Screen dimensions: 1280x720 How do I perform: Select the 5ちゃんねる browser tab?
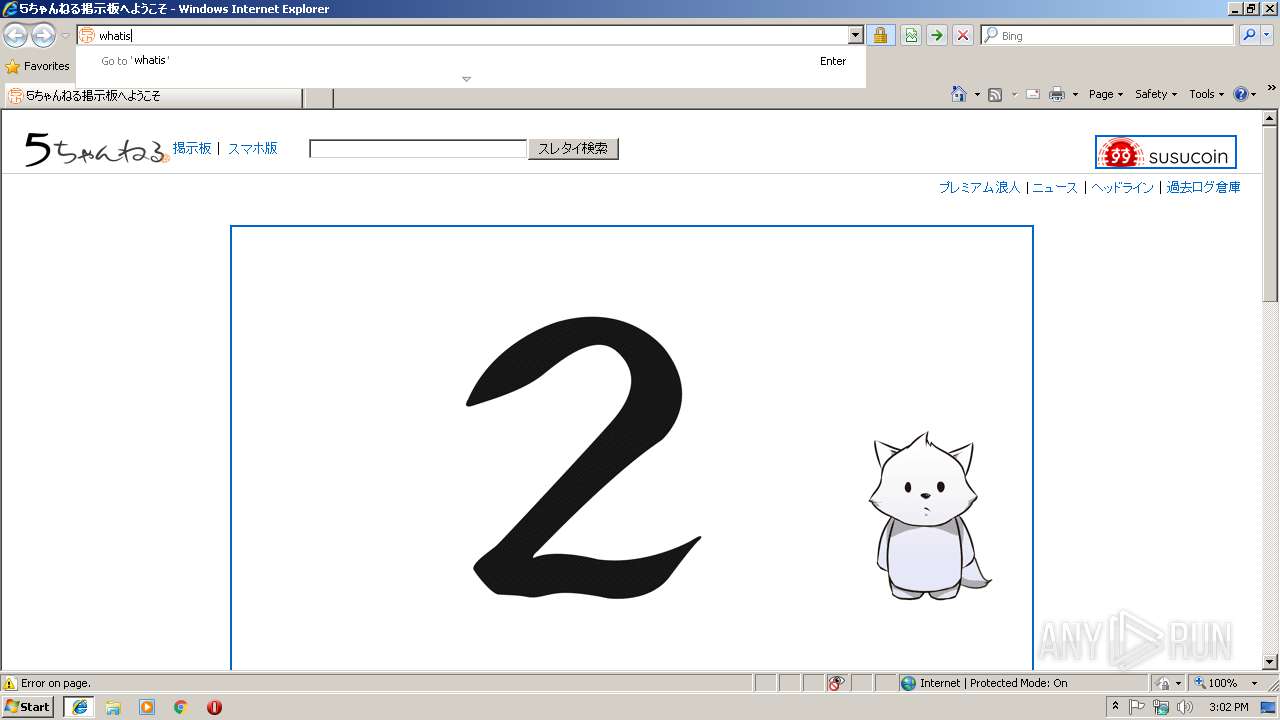tap(153, 96)
